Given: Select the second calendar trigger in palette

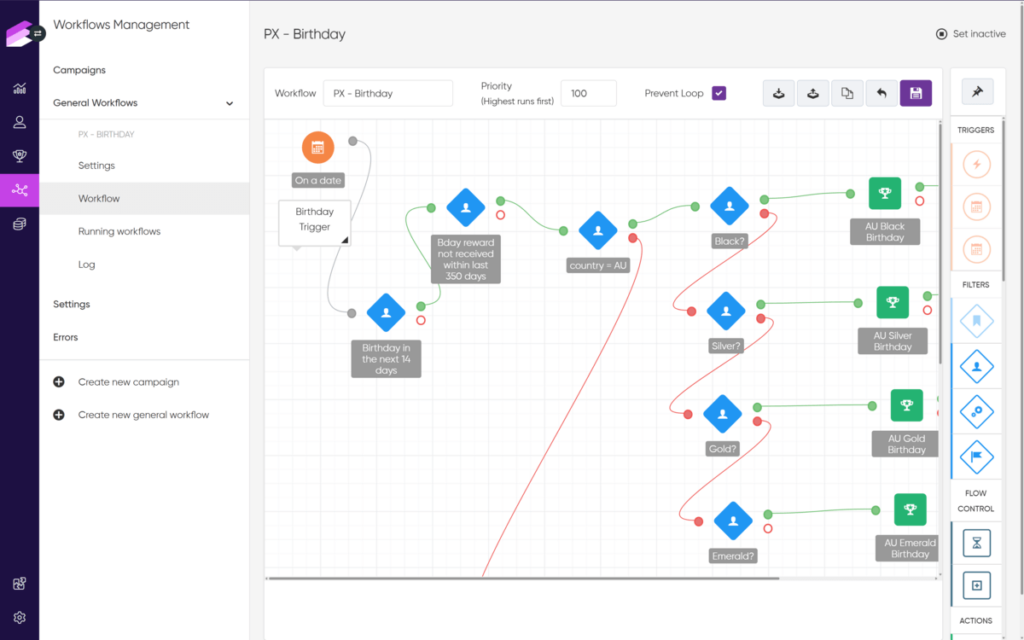Looking at the screenshot, I should (x=977, y=249).
